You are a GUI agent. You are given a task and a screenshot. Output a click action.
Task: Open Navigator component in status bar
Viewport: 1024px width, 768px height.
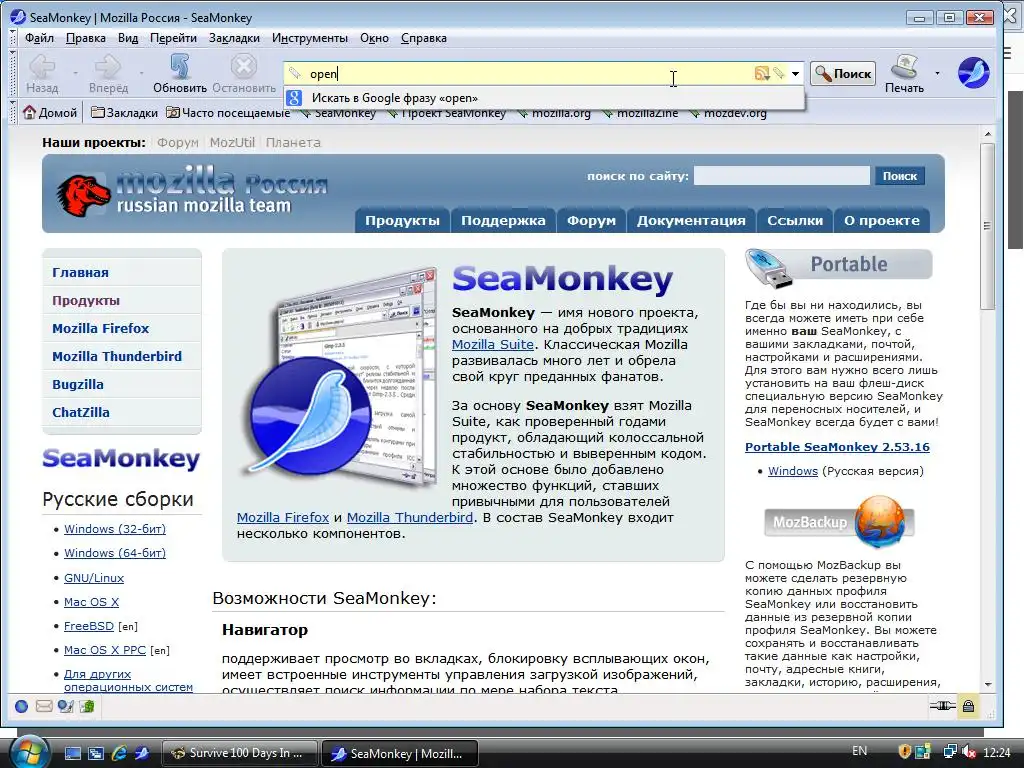[22, 706]
